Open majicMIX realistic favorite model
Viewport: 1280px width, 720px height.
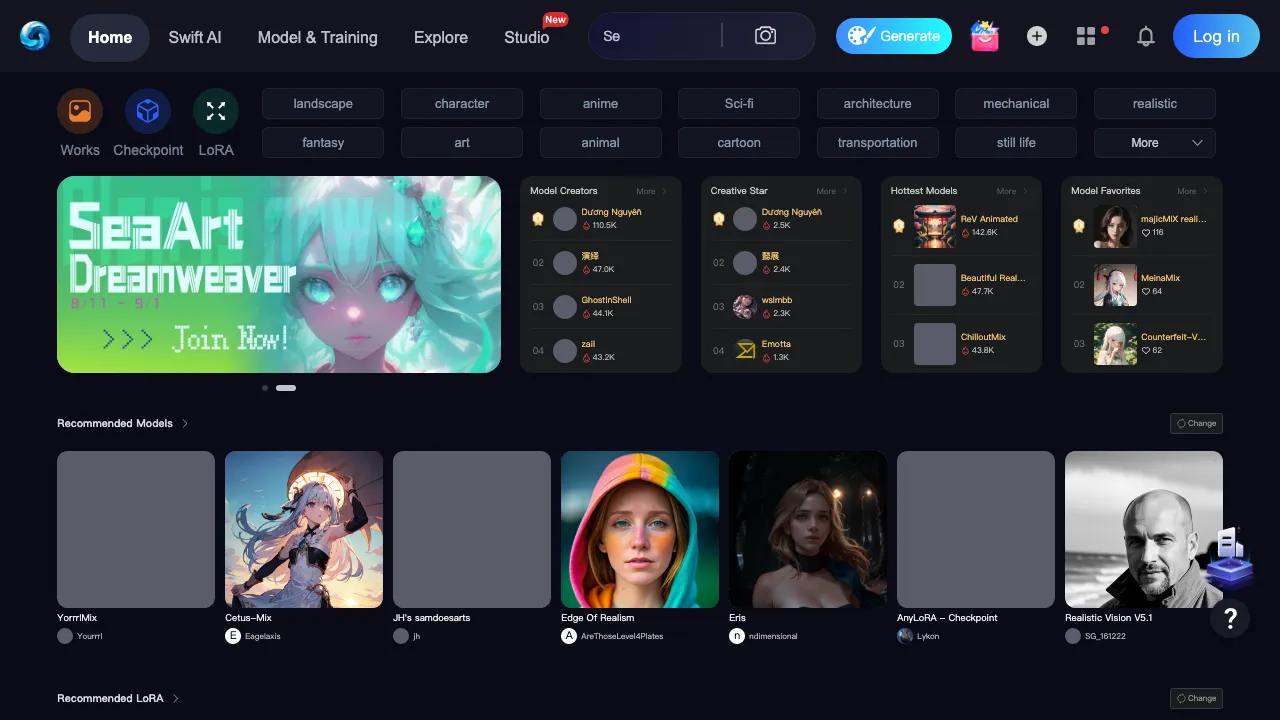point(1142,226)
